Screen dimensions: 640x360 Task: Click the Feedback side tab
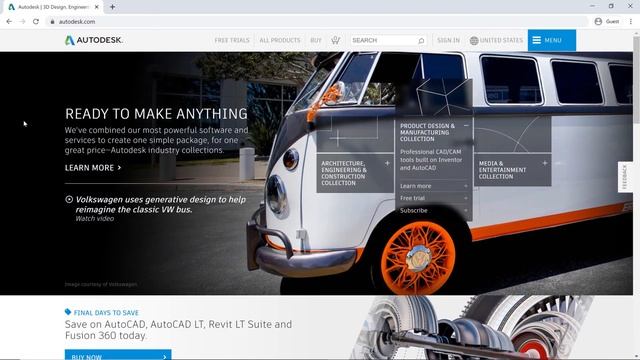click(624, 177)
